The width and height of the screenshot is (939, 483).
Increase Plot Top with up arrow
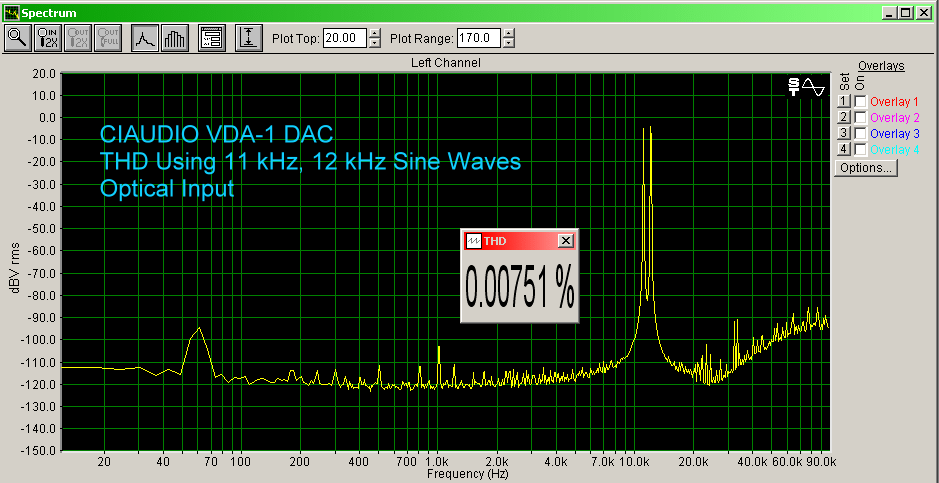375,34
